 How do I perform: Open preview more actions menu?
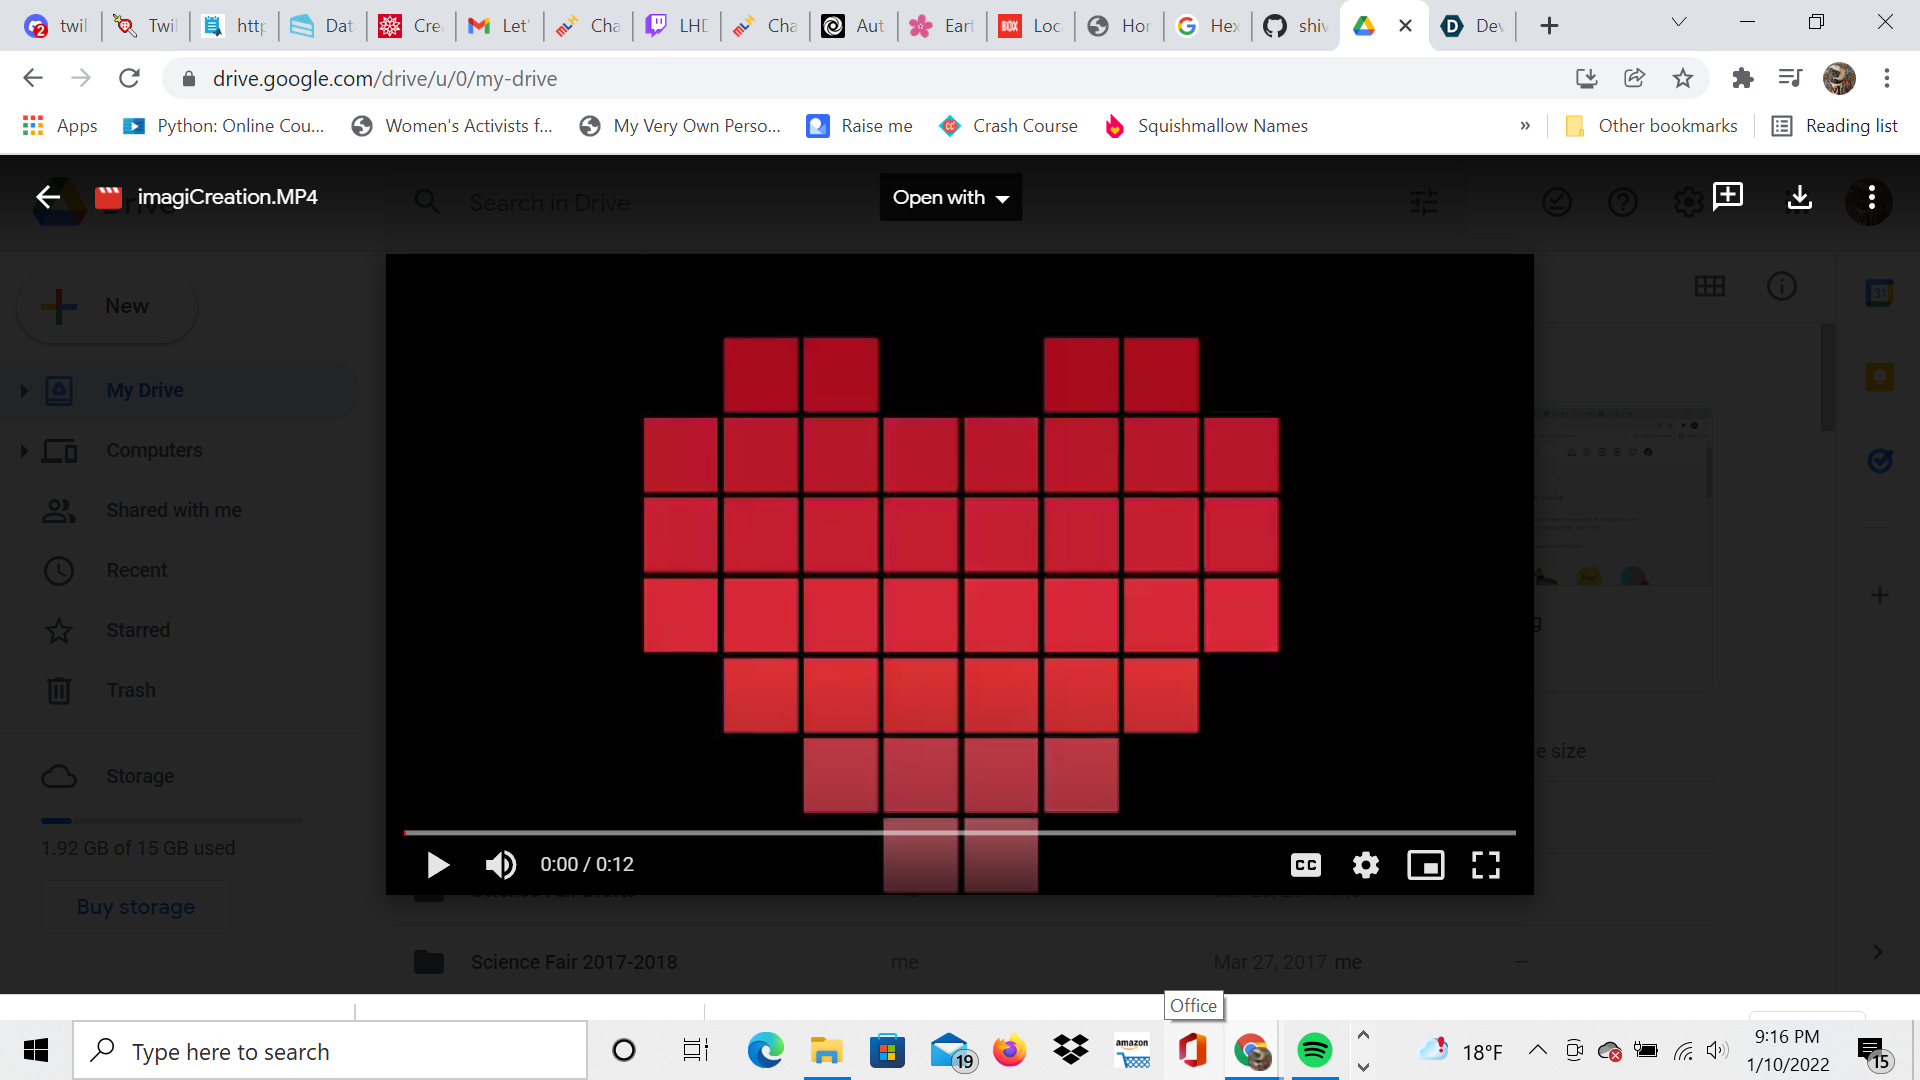[x=1871, y=198]
